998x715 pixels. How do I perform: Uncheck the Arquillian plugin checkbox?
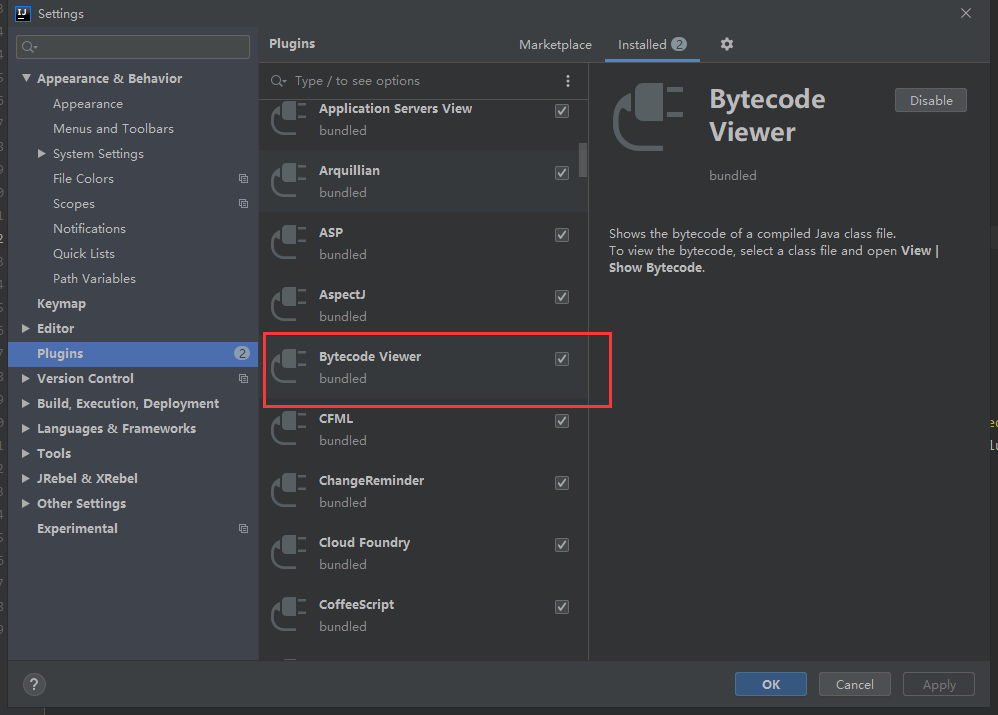coord(562,173)
